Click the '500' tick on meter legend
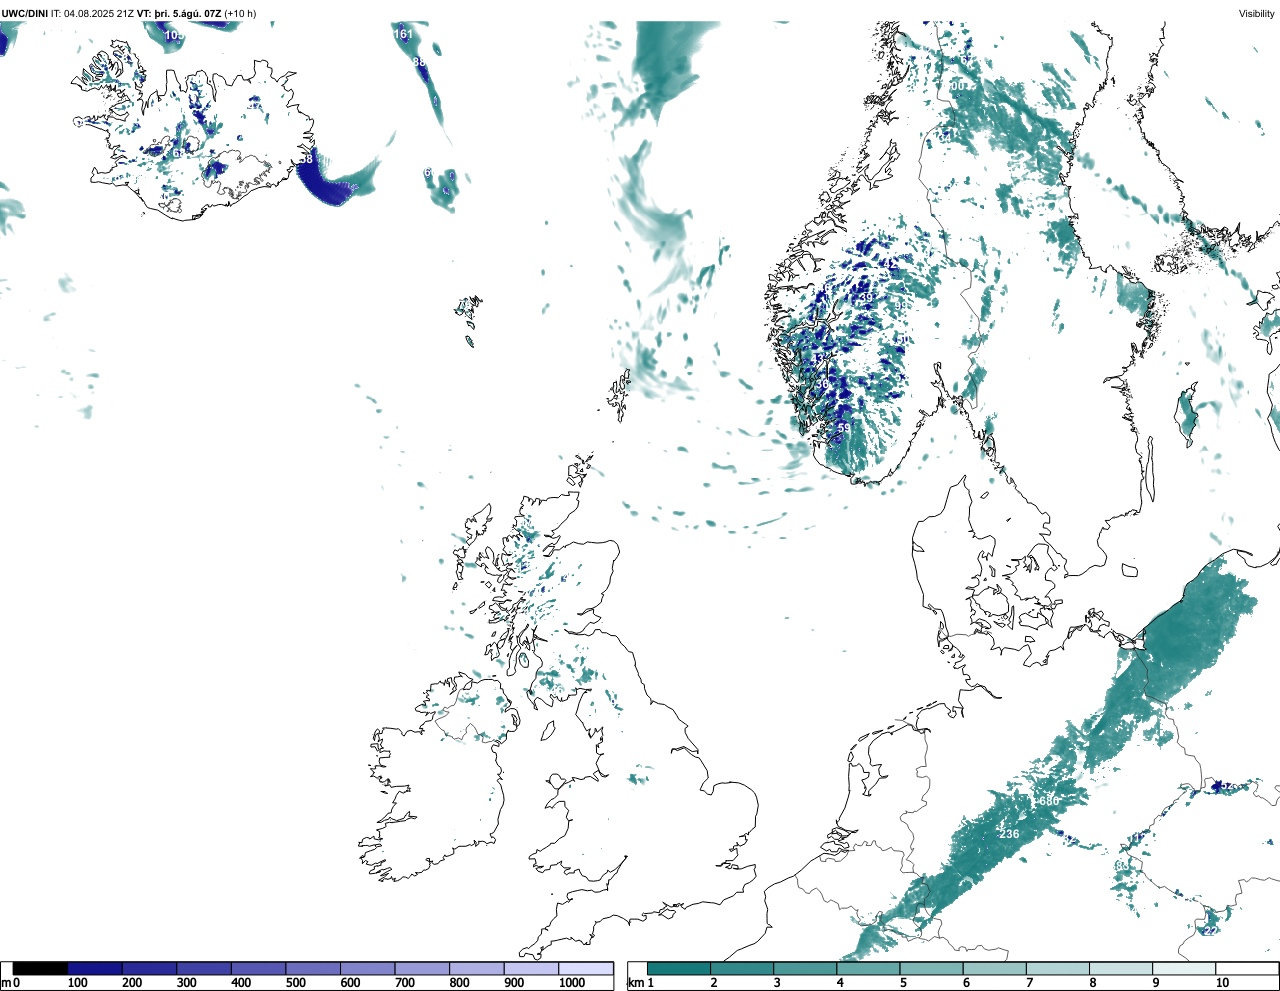Image resolution: width=1280 pixels, height=991 pixels. pos(295,983)
